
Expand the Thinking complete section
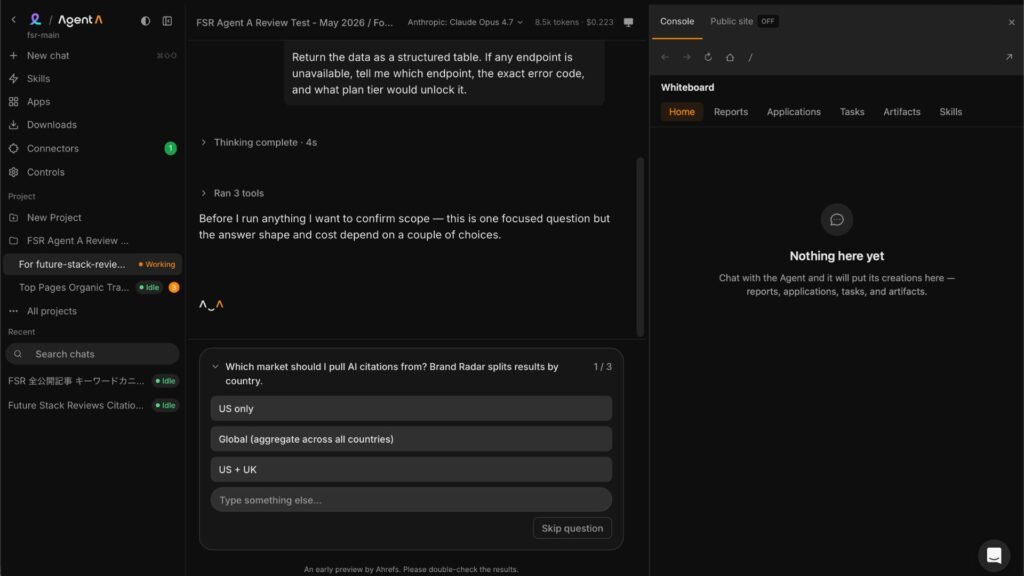pos(259,142)
